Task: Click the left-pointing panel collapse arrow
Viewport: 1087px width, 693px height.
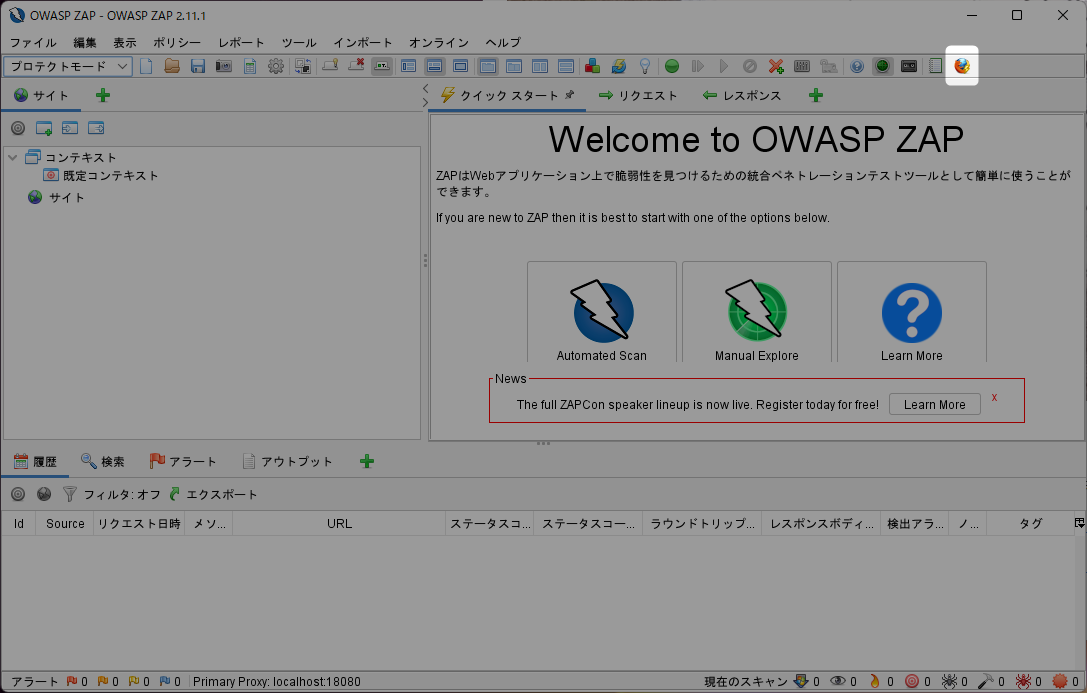Action: 425,89
